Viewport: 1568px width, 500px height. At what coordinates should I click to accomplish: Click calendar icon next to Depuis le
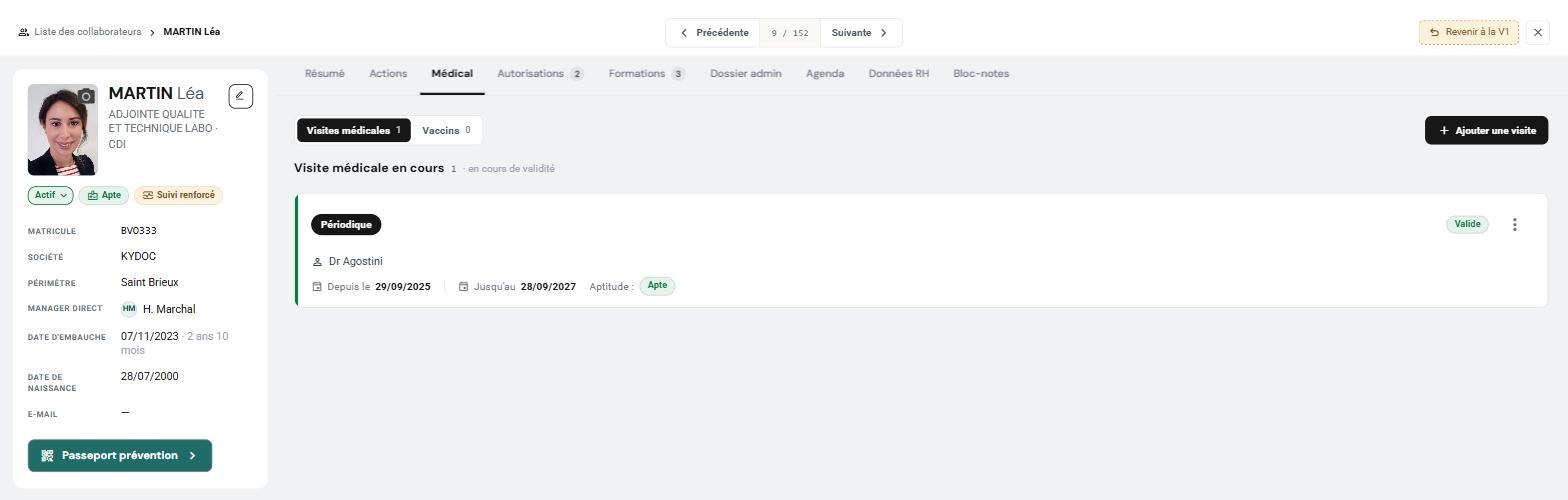pyautogui.click(x=317, y=287)
